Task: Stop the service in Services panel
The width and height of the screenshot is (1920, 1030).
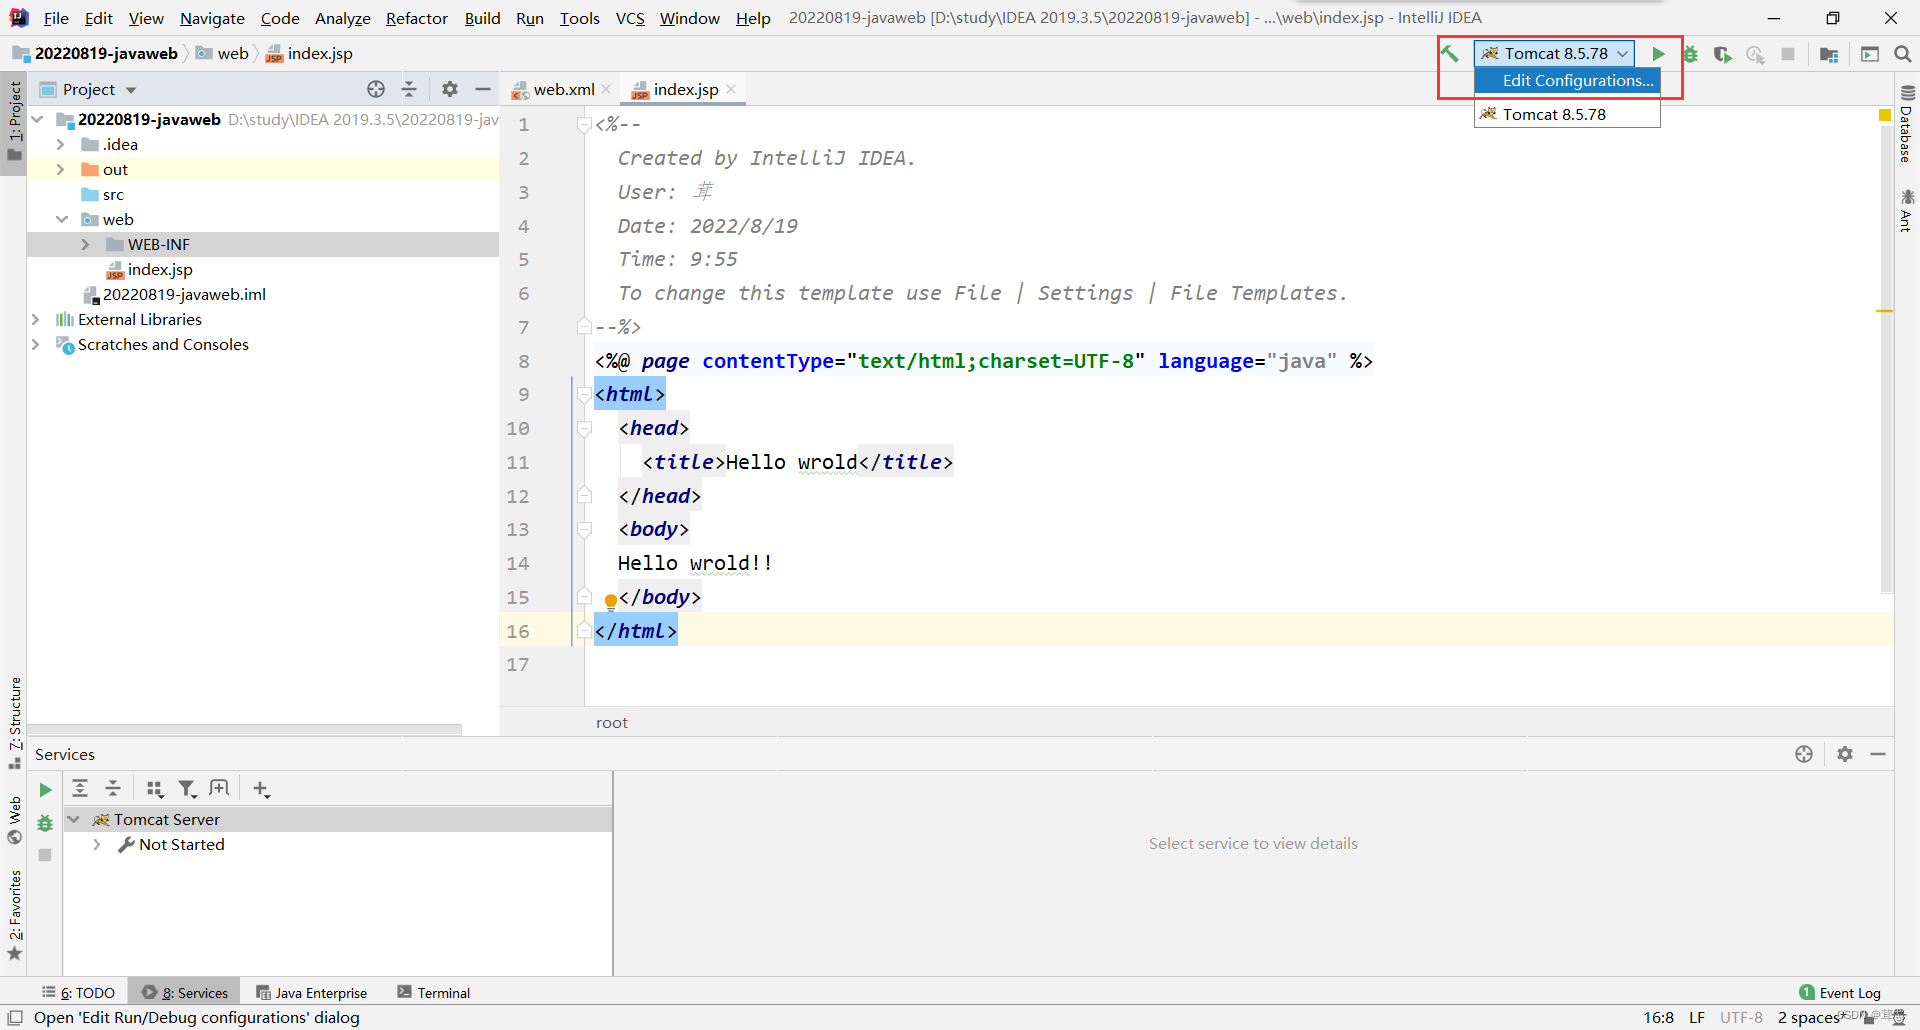Action: (x=45, y=855)
